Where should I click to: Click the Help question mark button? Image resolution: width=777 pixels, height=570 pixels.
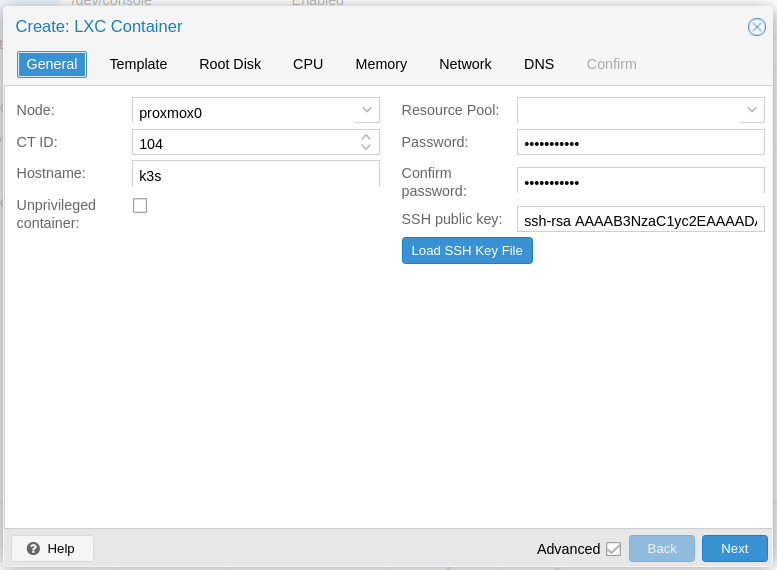(x=52, y=548)
